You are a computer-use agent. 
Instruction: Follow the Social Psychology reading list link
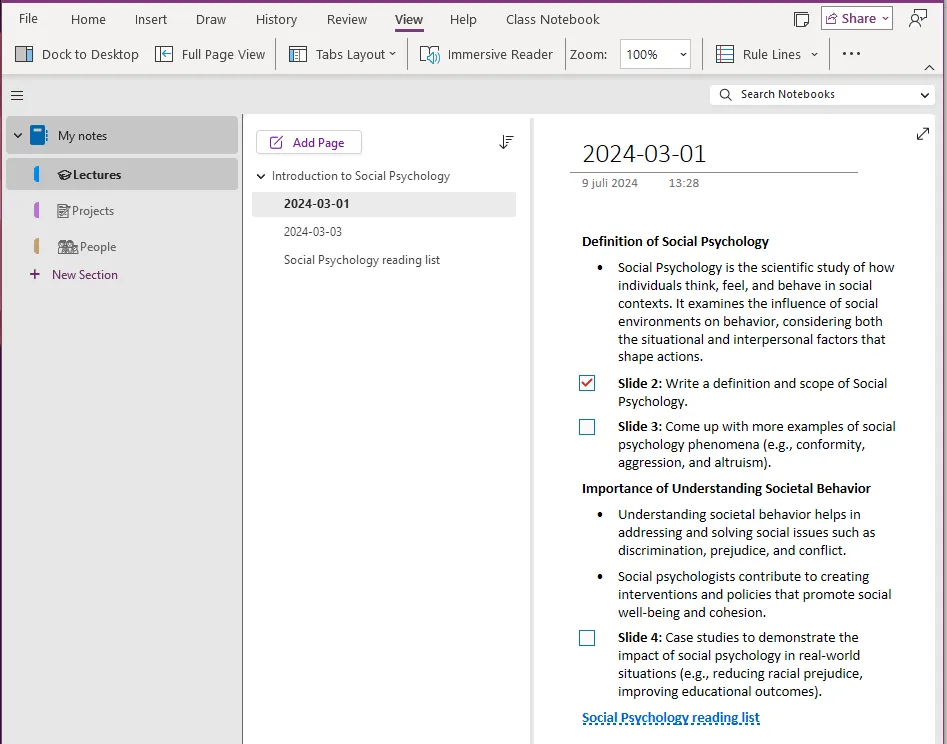(670, 717)
